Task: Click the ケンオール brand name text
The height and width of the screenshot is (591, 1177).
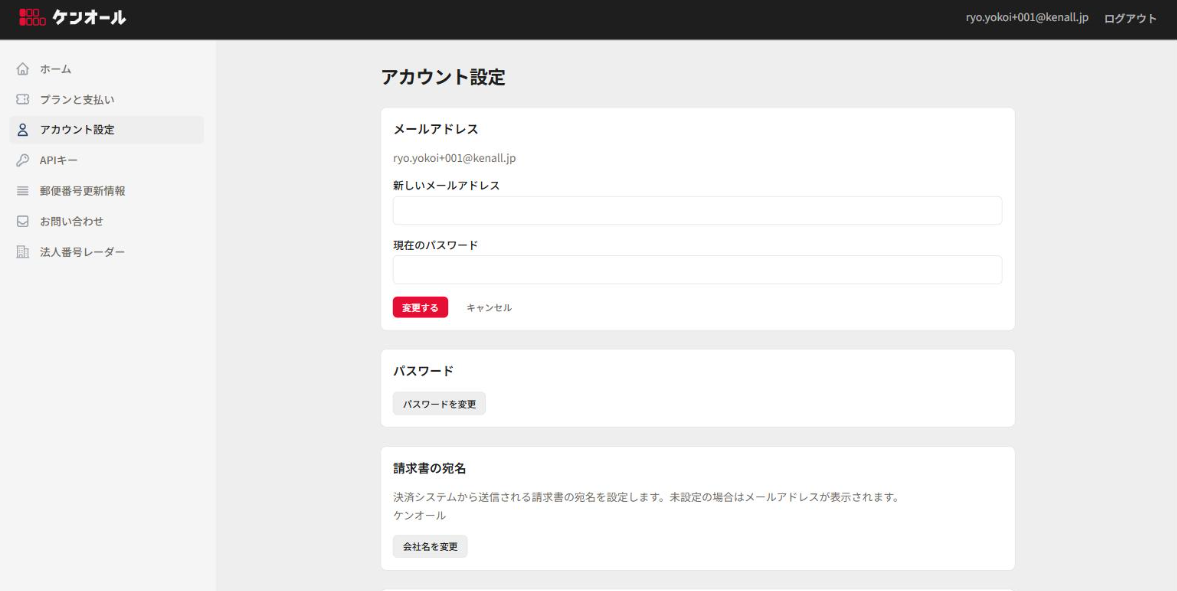Action: pos(89,17)
